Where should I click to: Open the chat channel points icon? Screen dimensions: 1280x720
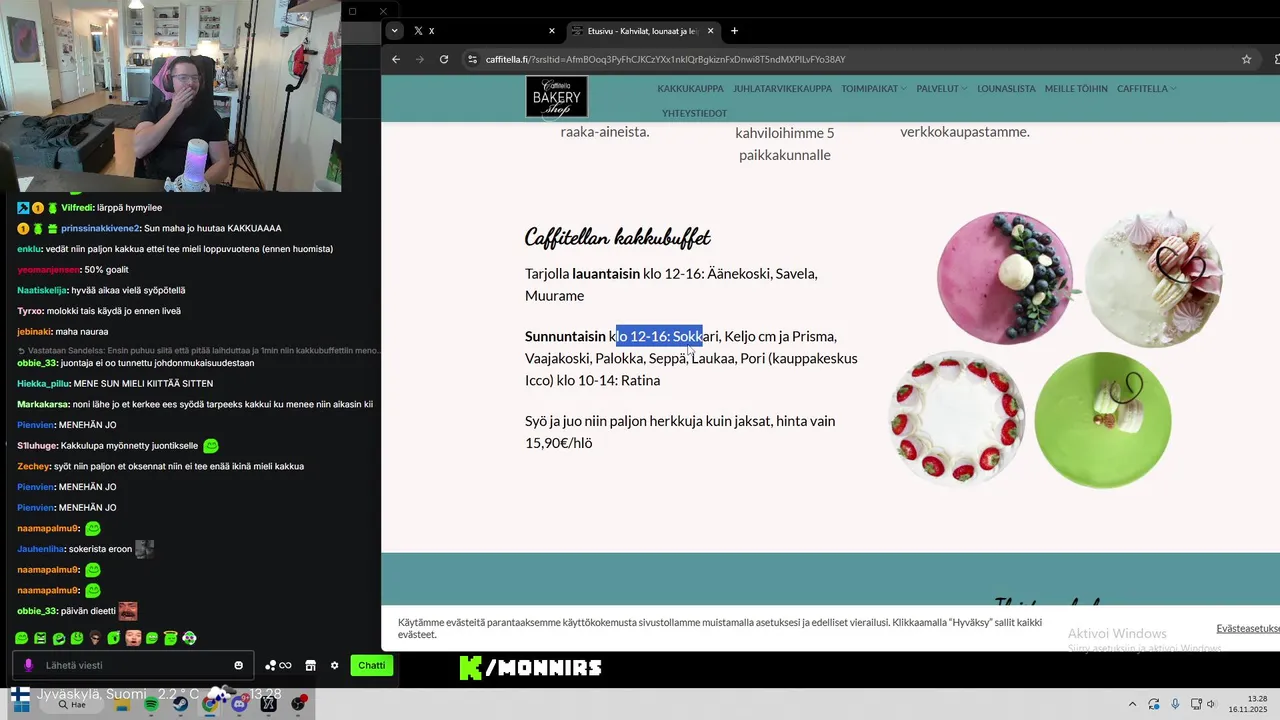(278, 665)
